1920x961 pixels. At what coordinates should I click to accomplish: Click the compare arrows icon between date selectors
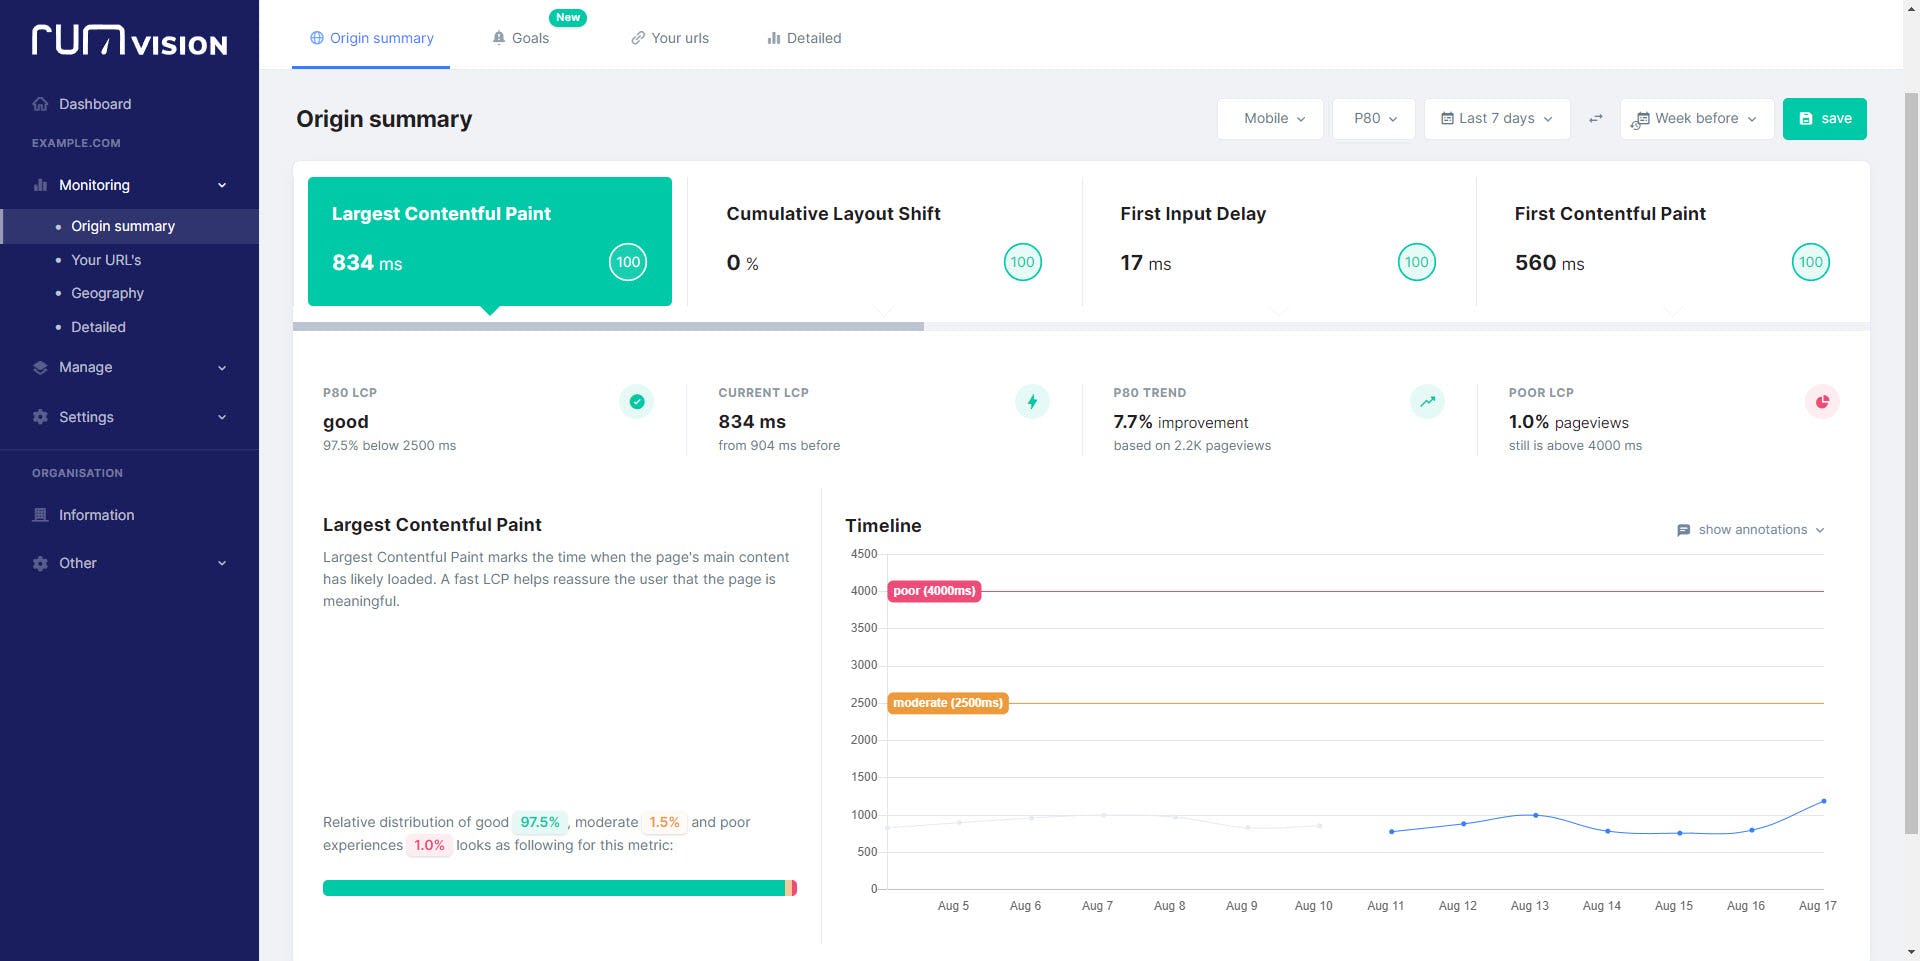point(1596,118)
